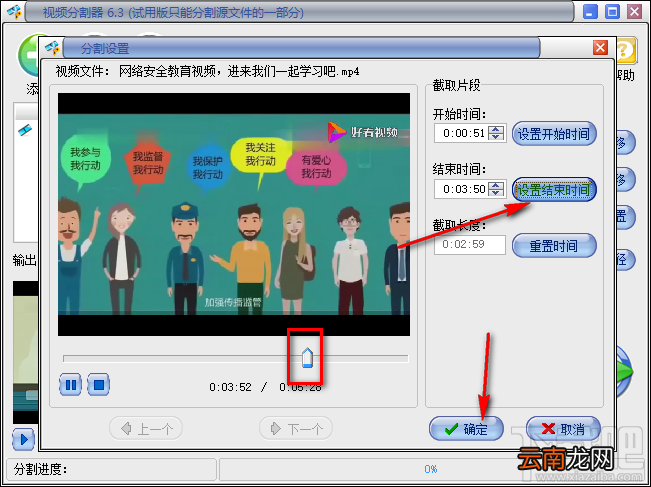651x487 pixels.
Task: Pause the video preview playback
Action: [71, 385]
